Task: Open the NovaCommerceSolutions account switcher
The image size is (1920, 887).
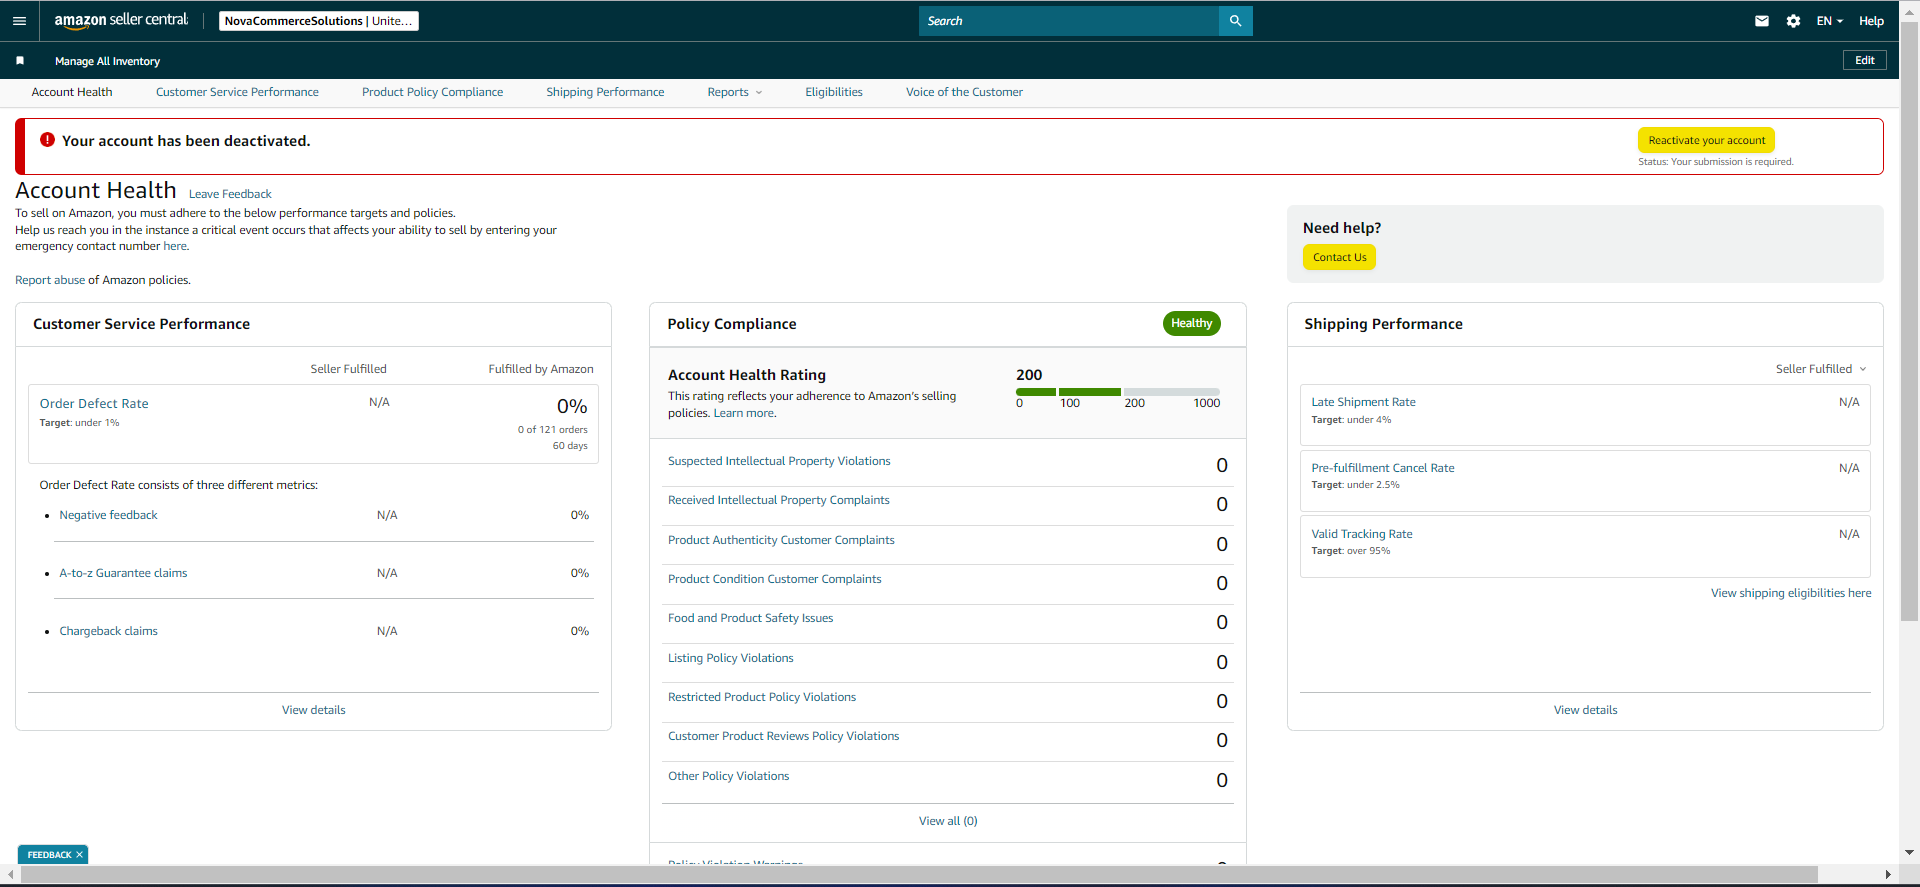Action: pos(318,21)
